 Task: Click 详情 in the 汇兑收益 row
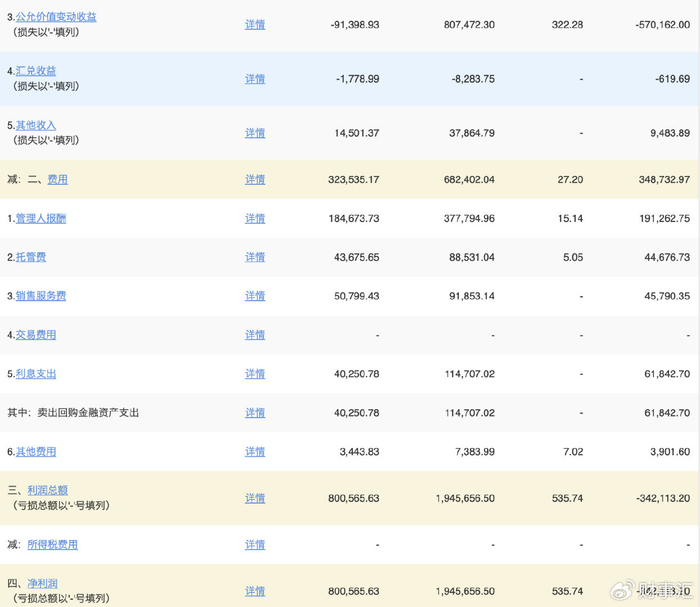point(255,78)
